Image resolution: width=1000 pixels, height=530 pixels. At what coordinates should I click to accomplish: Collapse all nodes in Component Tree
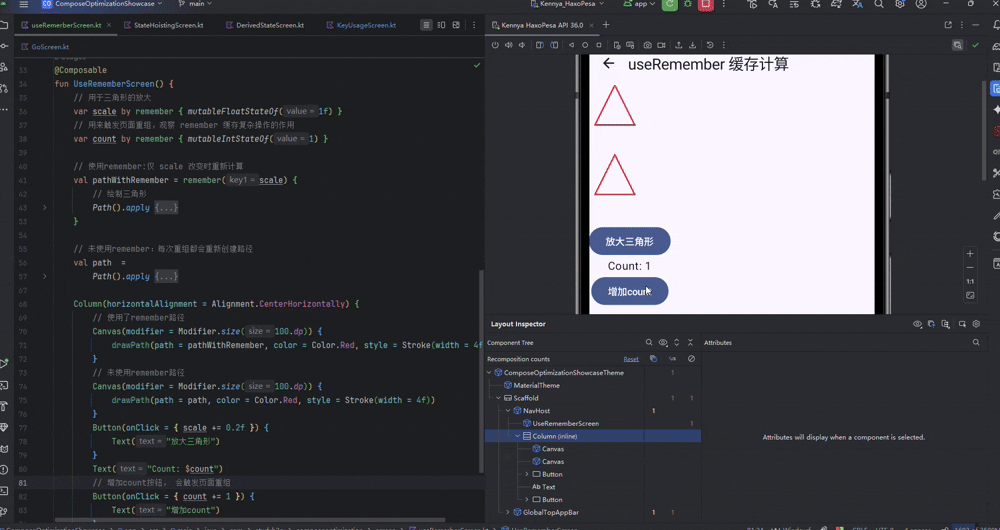[x=691, y=342]
